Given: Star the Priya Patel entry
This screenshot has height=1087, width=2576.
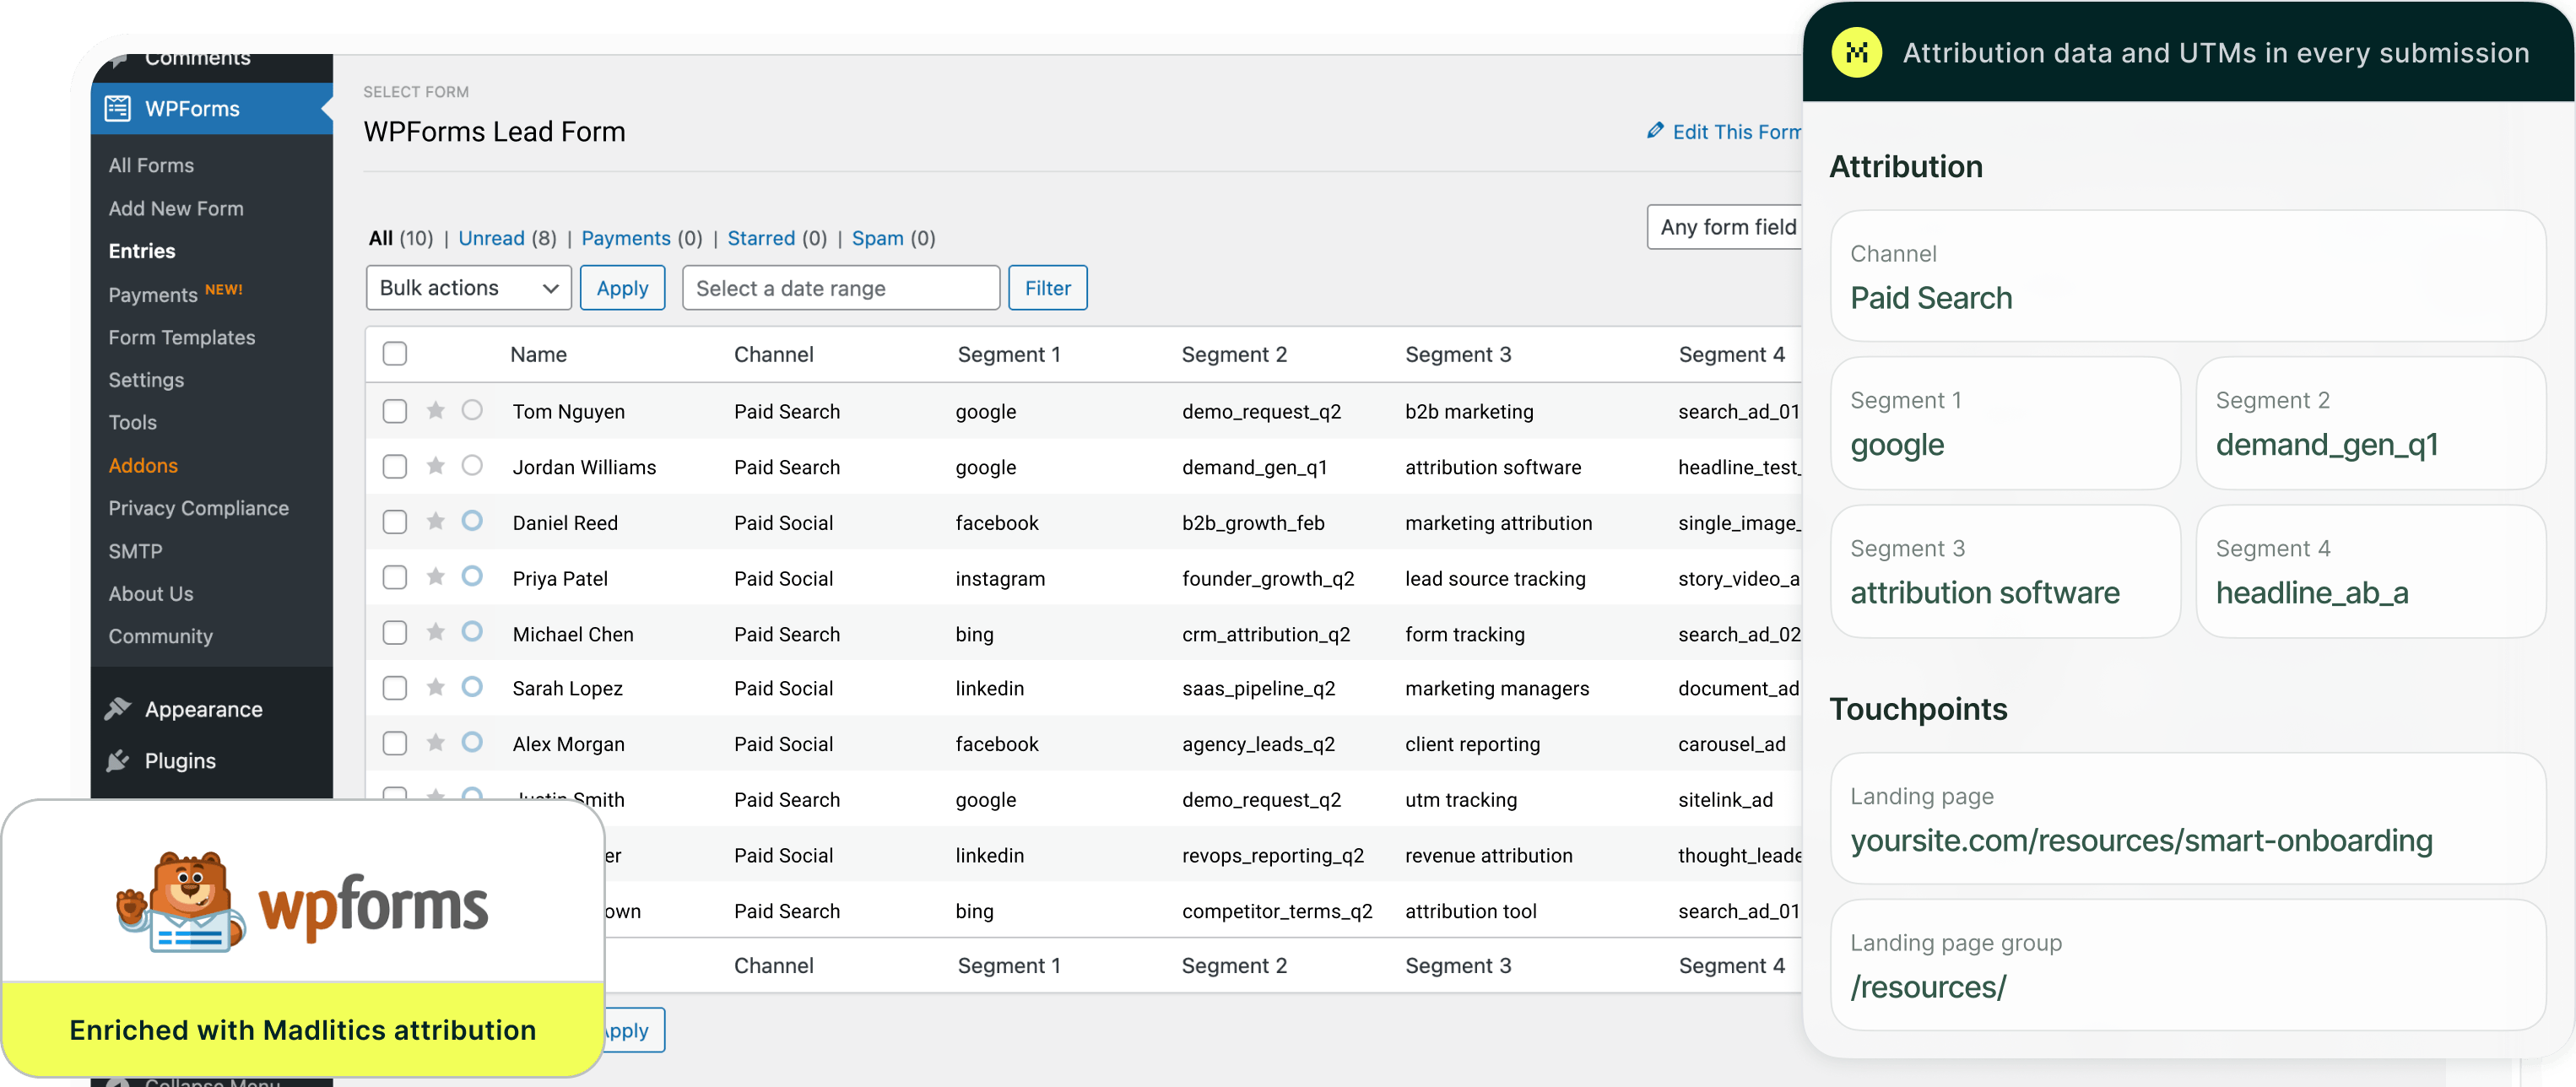Looking at the screenshot, I should (435, 577).
